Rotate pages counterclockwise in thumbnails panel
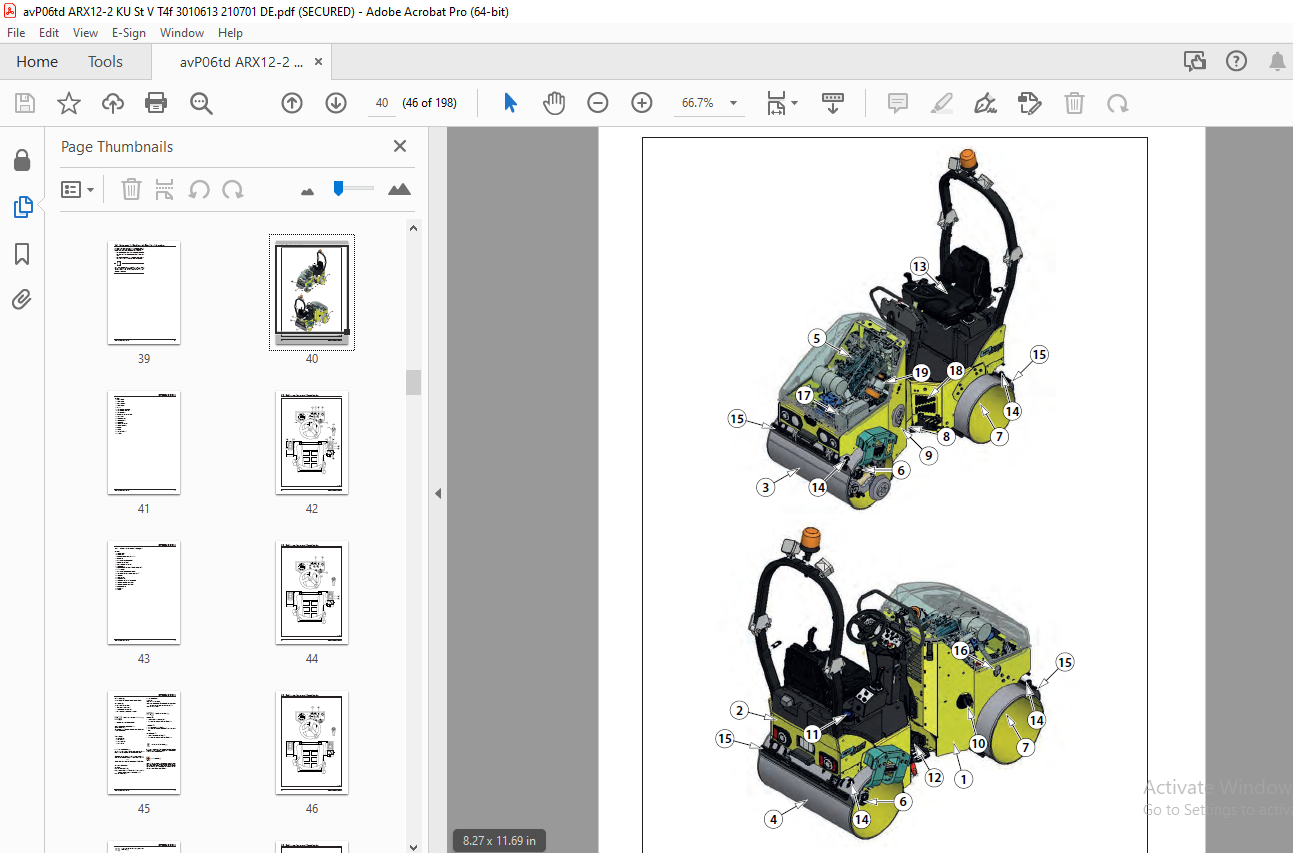Image resolution: width=1293 pixels, height=853 pixels. point(199,189)
